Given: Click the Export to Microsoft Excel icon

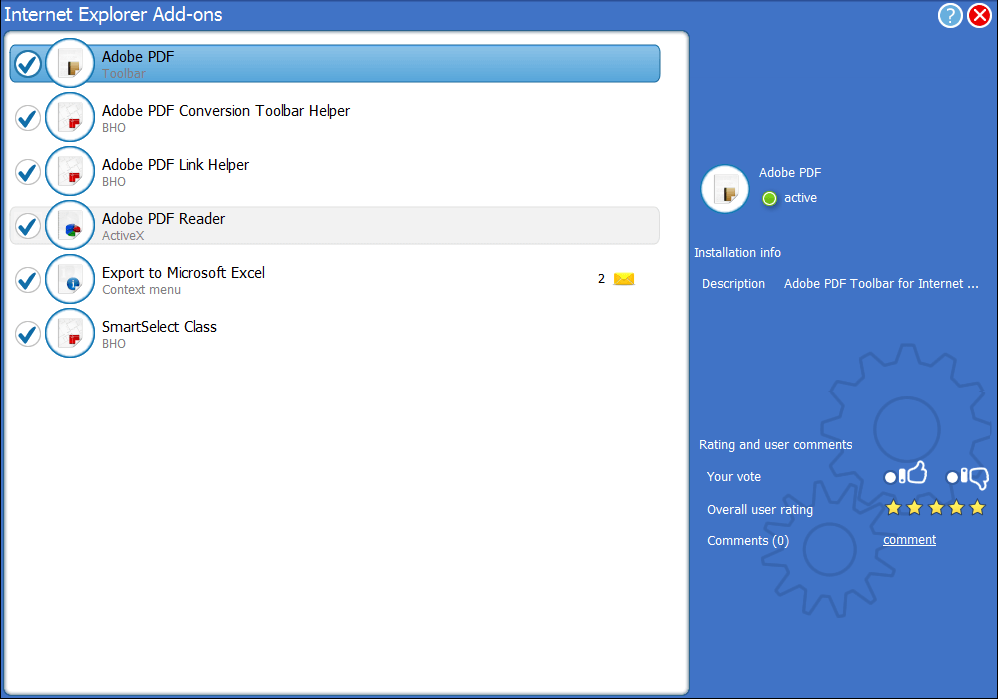Looking at the screenshot, I should click(x=70, y=279).
